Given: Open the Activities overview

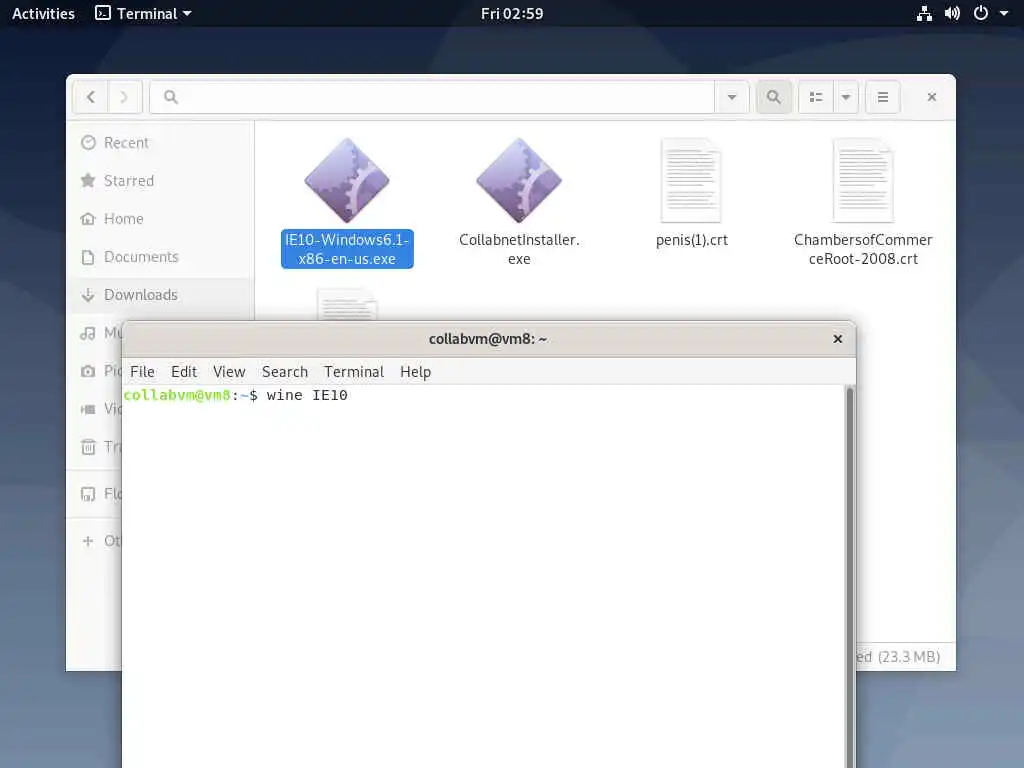Looking at the screenshot, I should pyautogui.click(x=43, y=13).
